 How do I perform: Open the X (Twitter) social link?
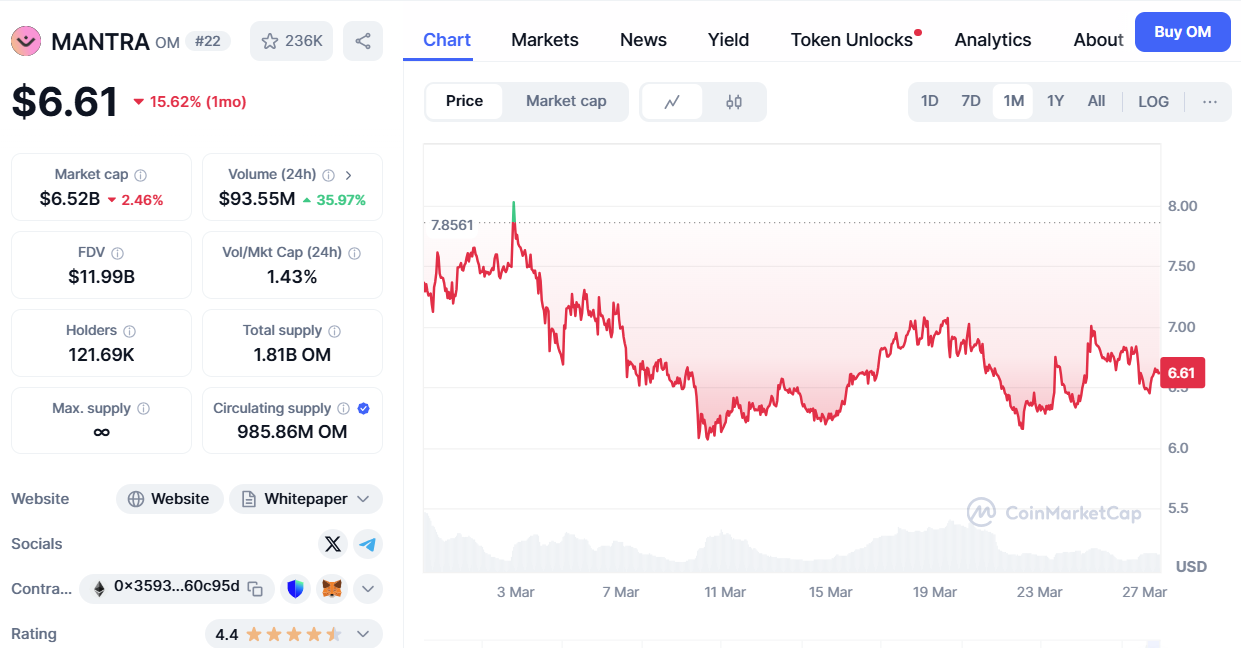pos(333,544)
